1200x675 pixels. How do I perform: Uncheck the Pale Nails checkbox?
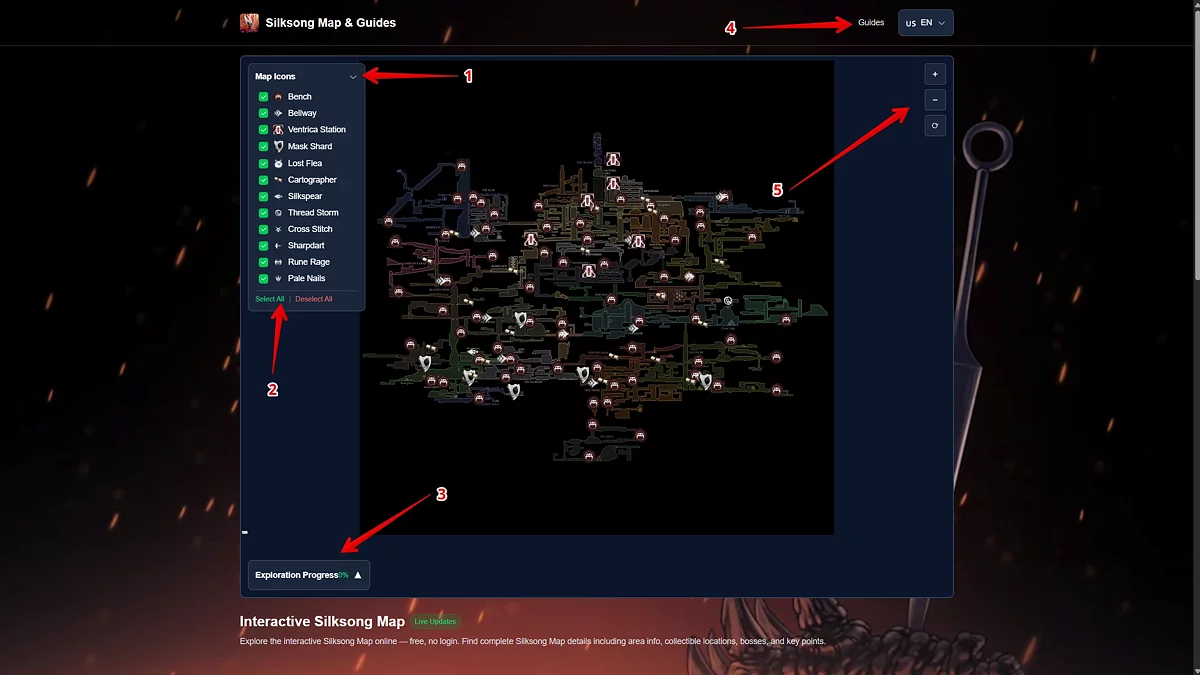264,279
